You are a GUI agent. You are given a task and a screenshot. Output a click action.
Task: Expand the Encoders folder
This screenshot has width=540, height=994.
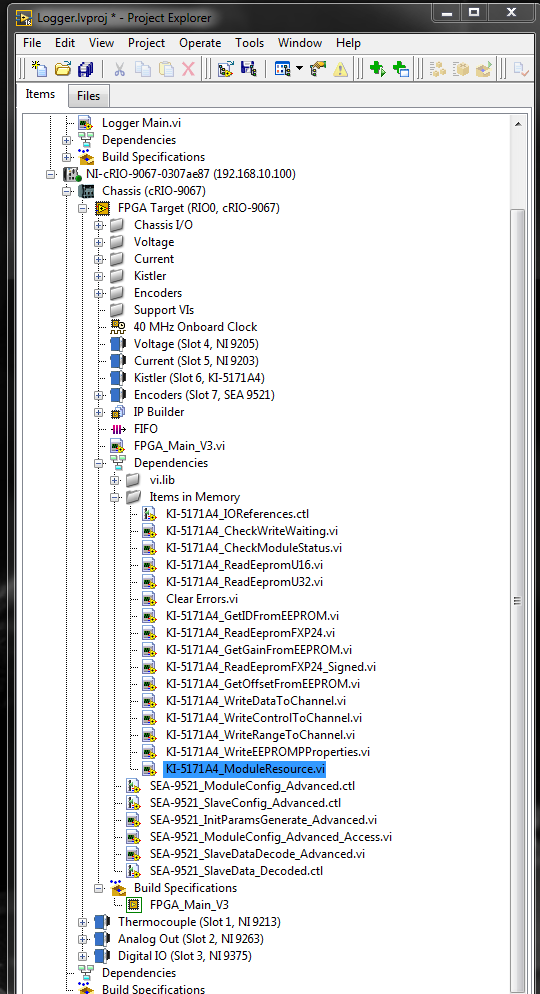click(99, 293)
